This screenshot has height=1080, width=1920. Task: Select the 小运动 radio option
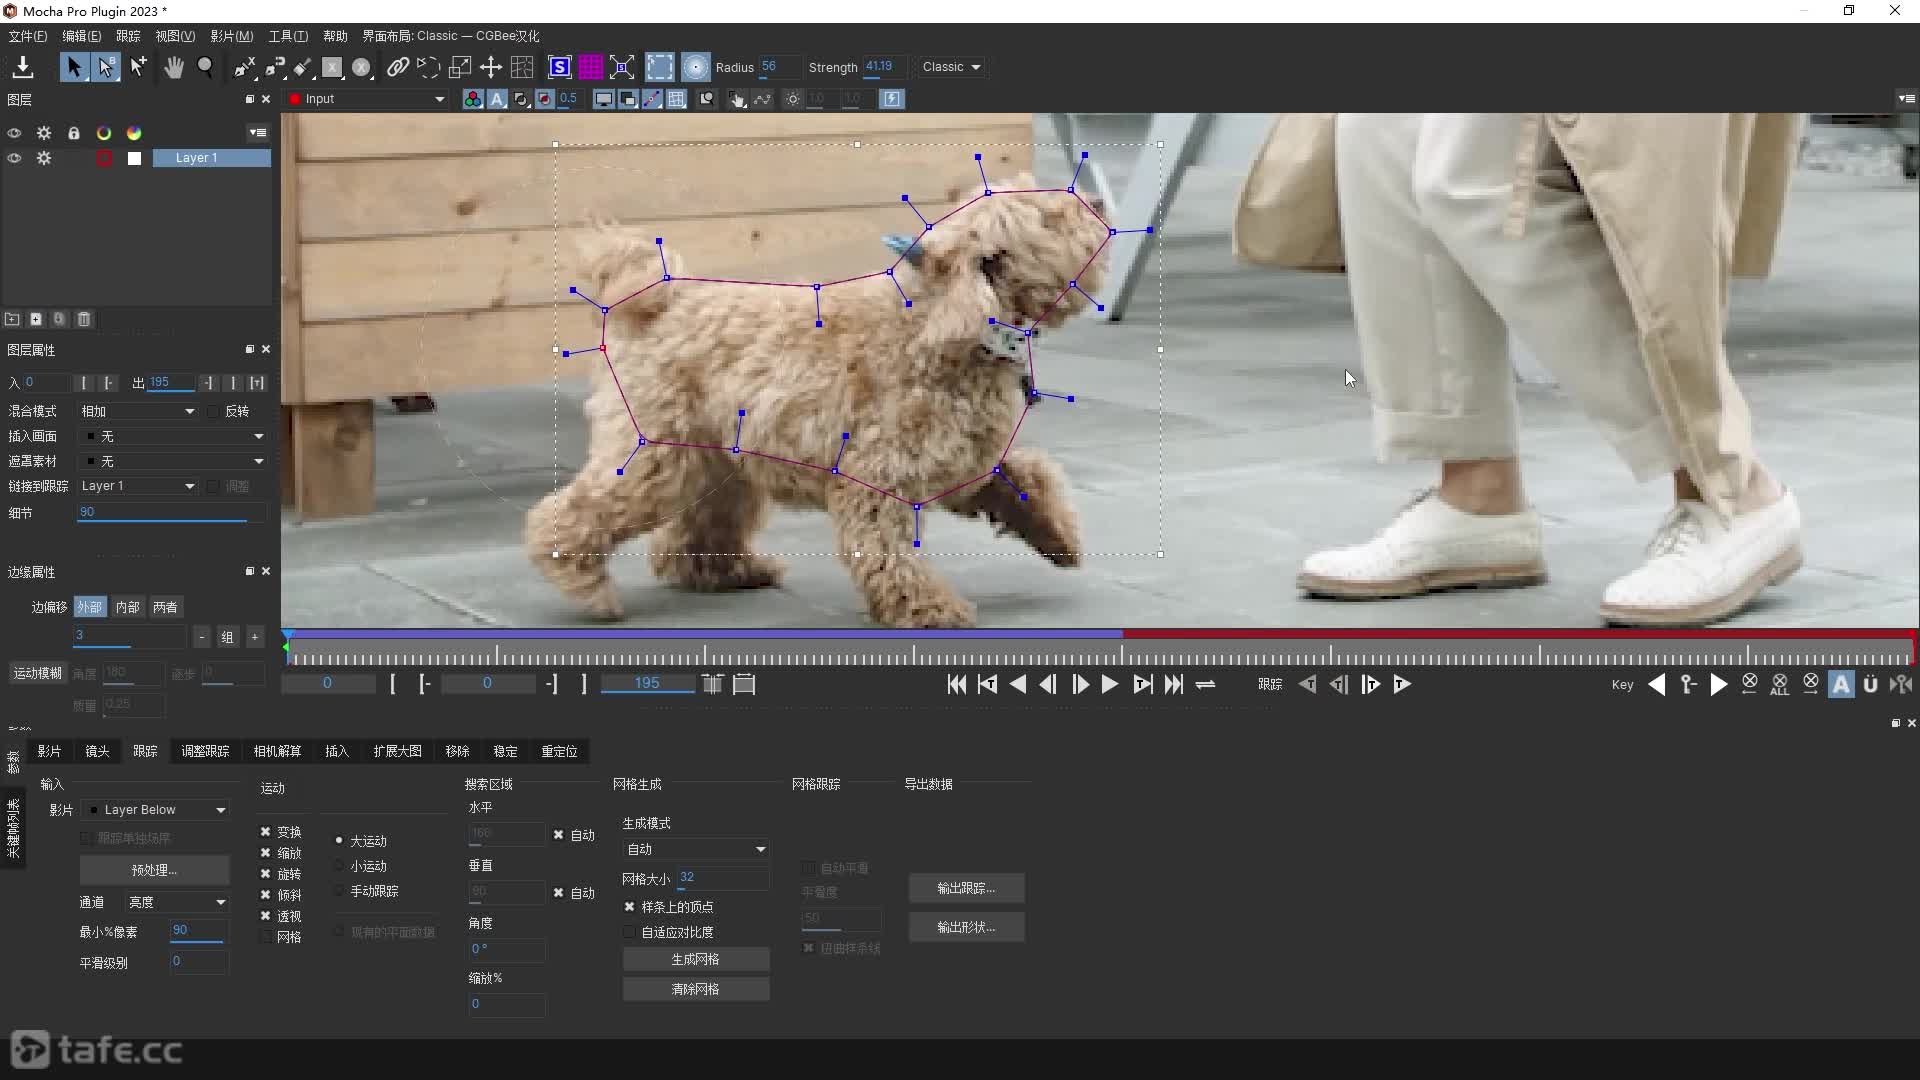339,866
